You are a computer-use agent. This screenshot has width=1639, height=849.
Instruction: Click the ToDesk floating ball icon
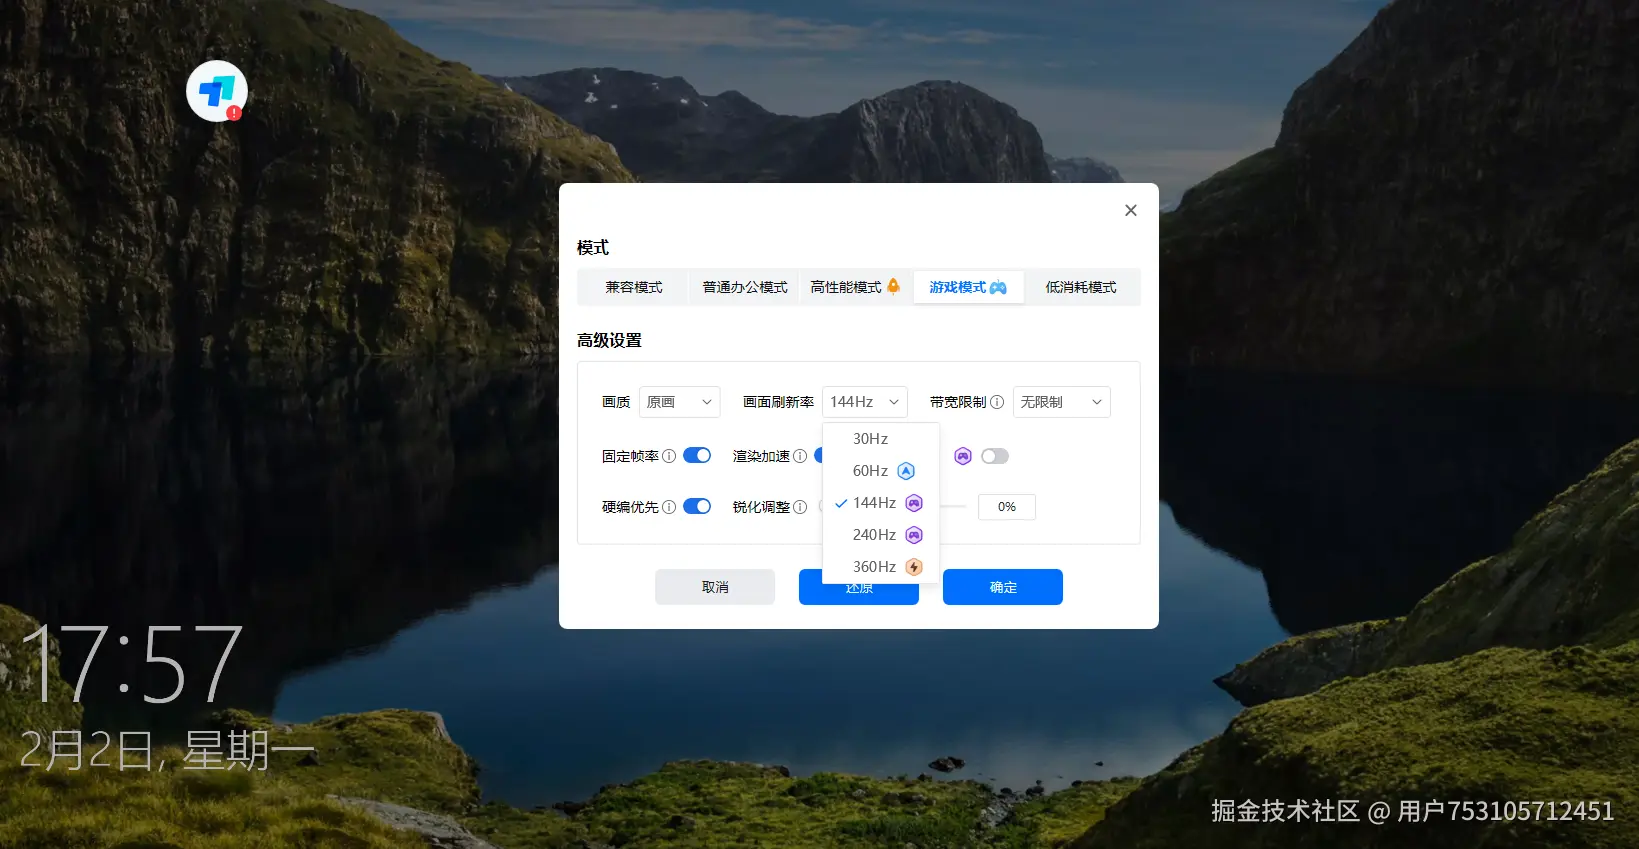[217, 91]
